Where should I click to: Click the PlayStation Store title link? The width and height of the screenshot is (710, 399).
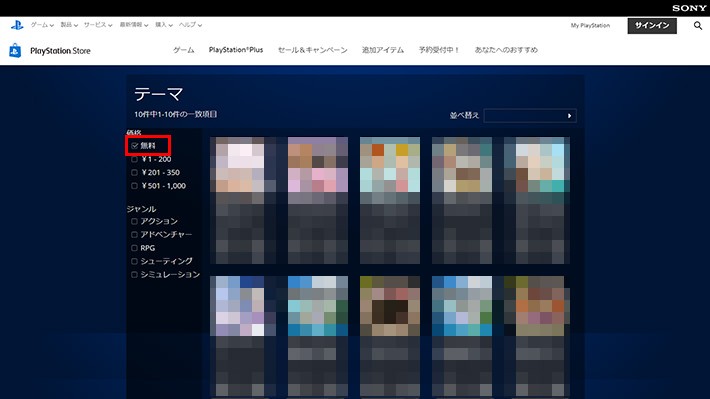(x=60, y=51)
